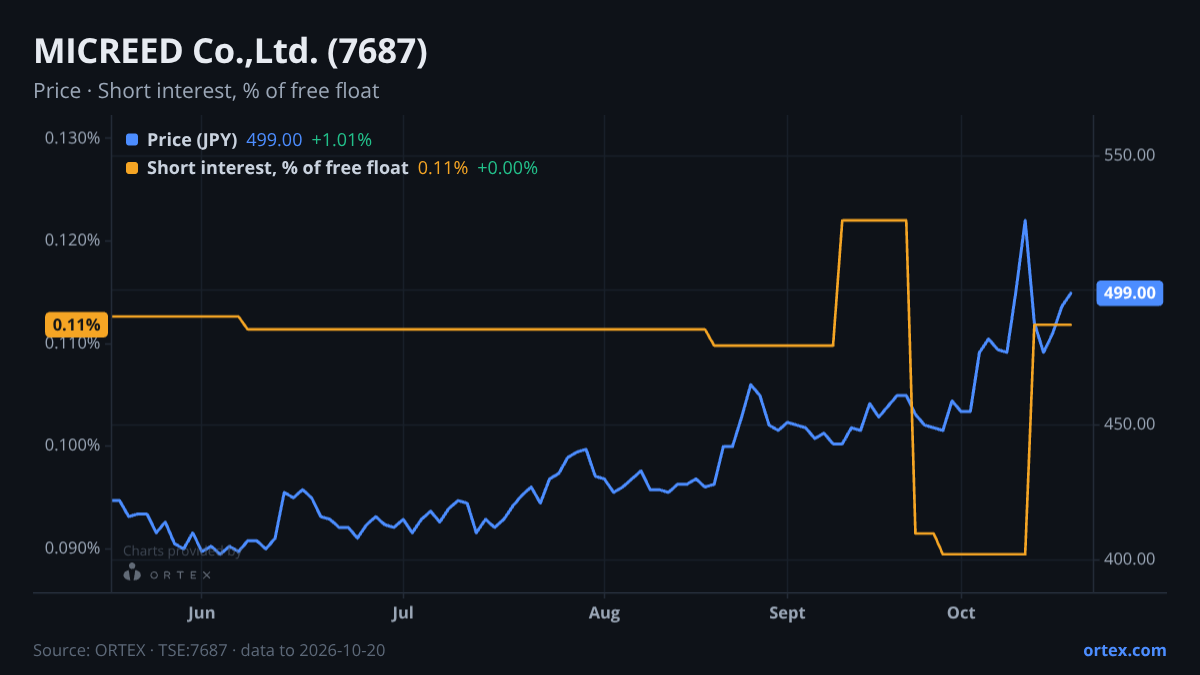The height and width of the screenshot is (675, 1200).
Task: Click the Sept label on the time axis
Action: (x=787, y=612)
